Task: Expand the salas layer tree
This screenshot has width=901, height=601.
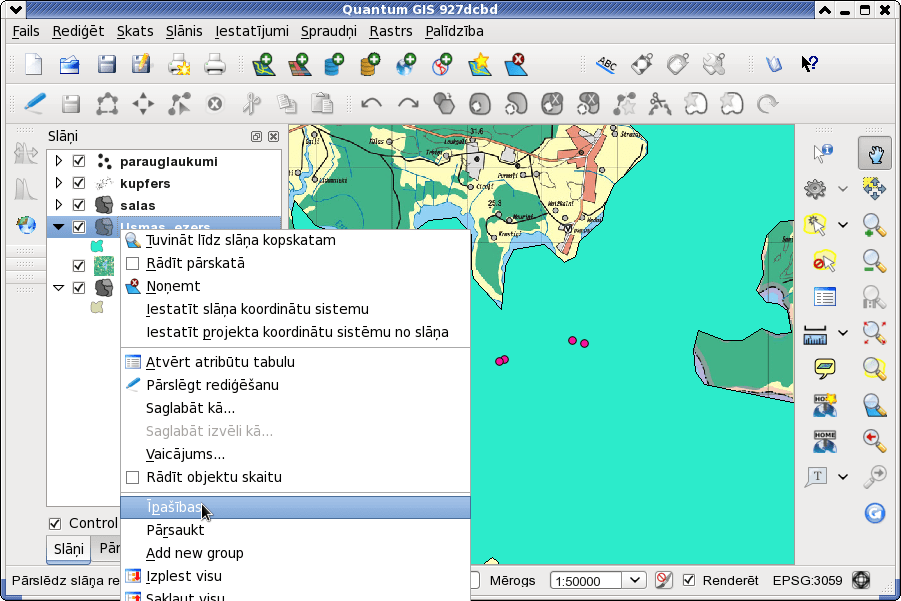Action: (x=59, y=205)
